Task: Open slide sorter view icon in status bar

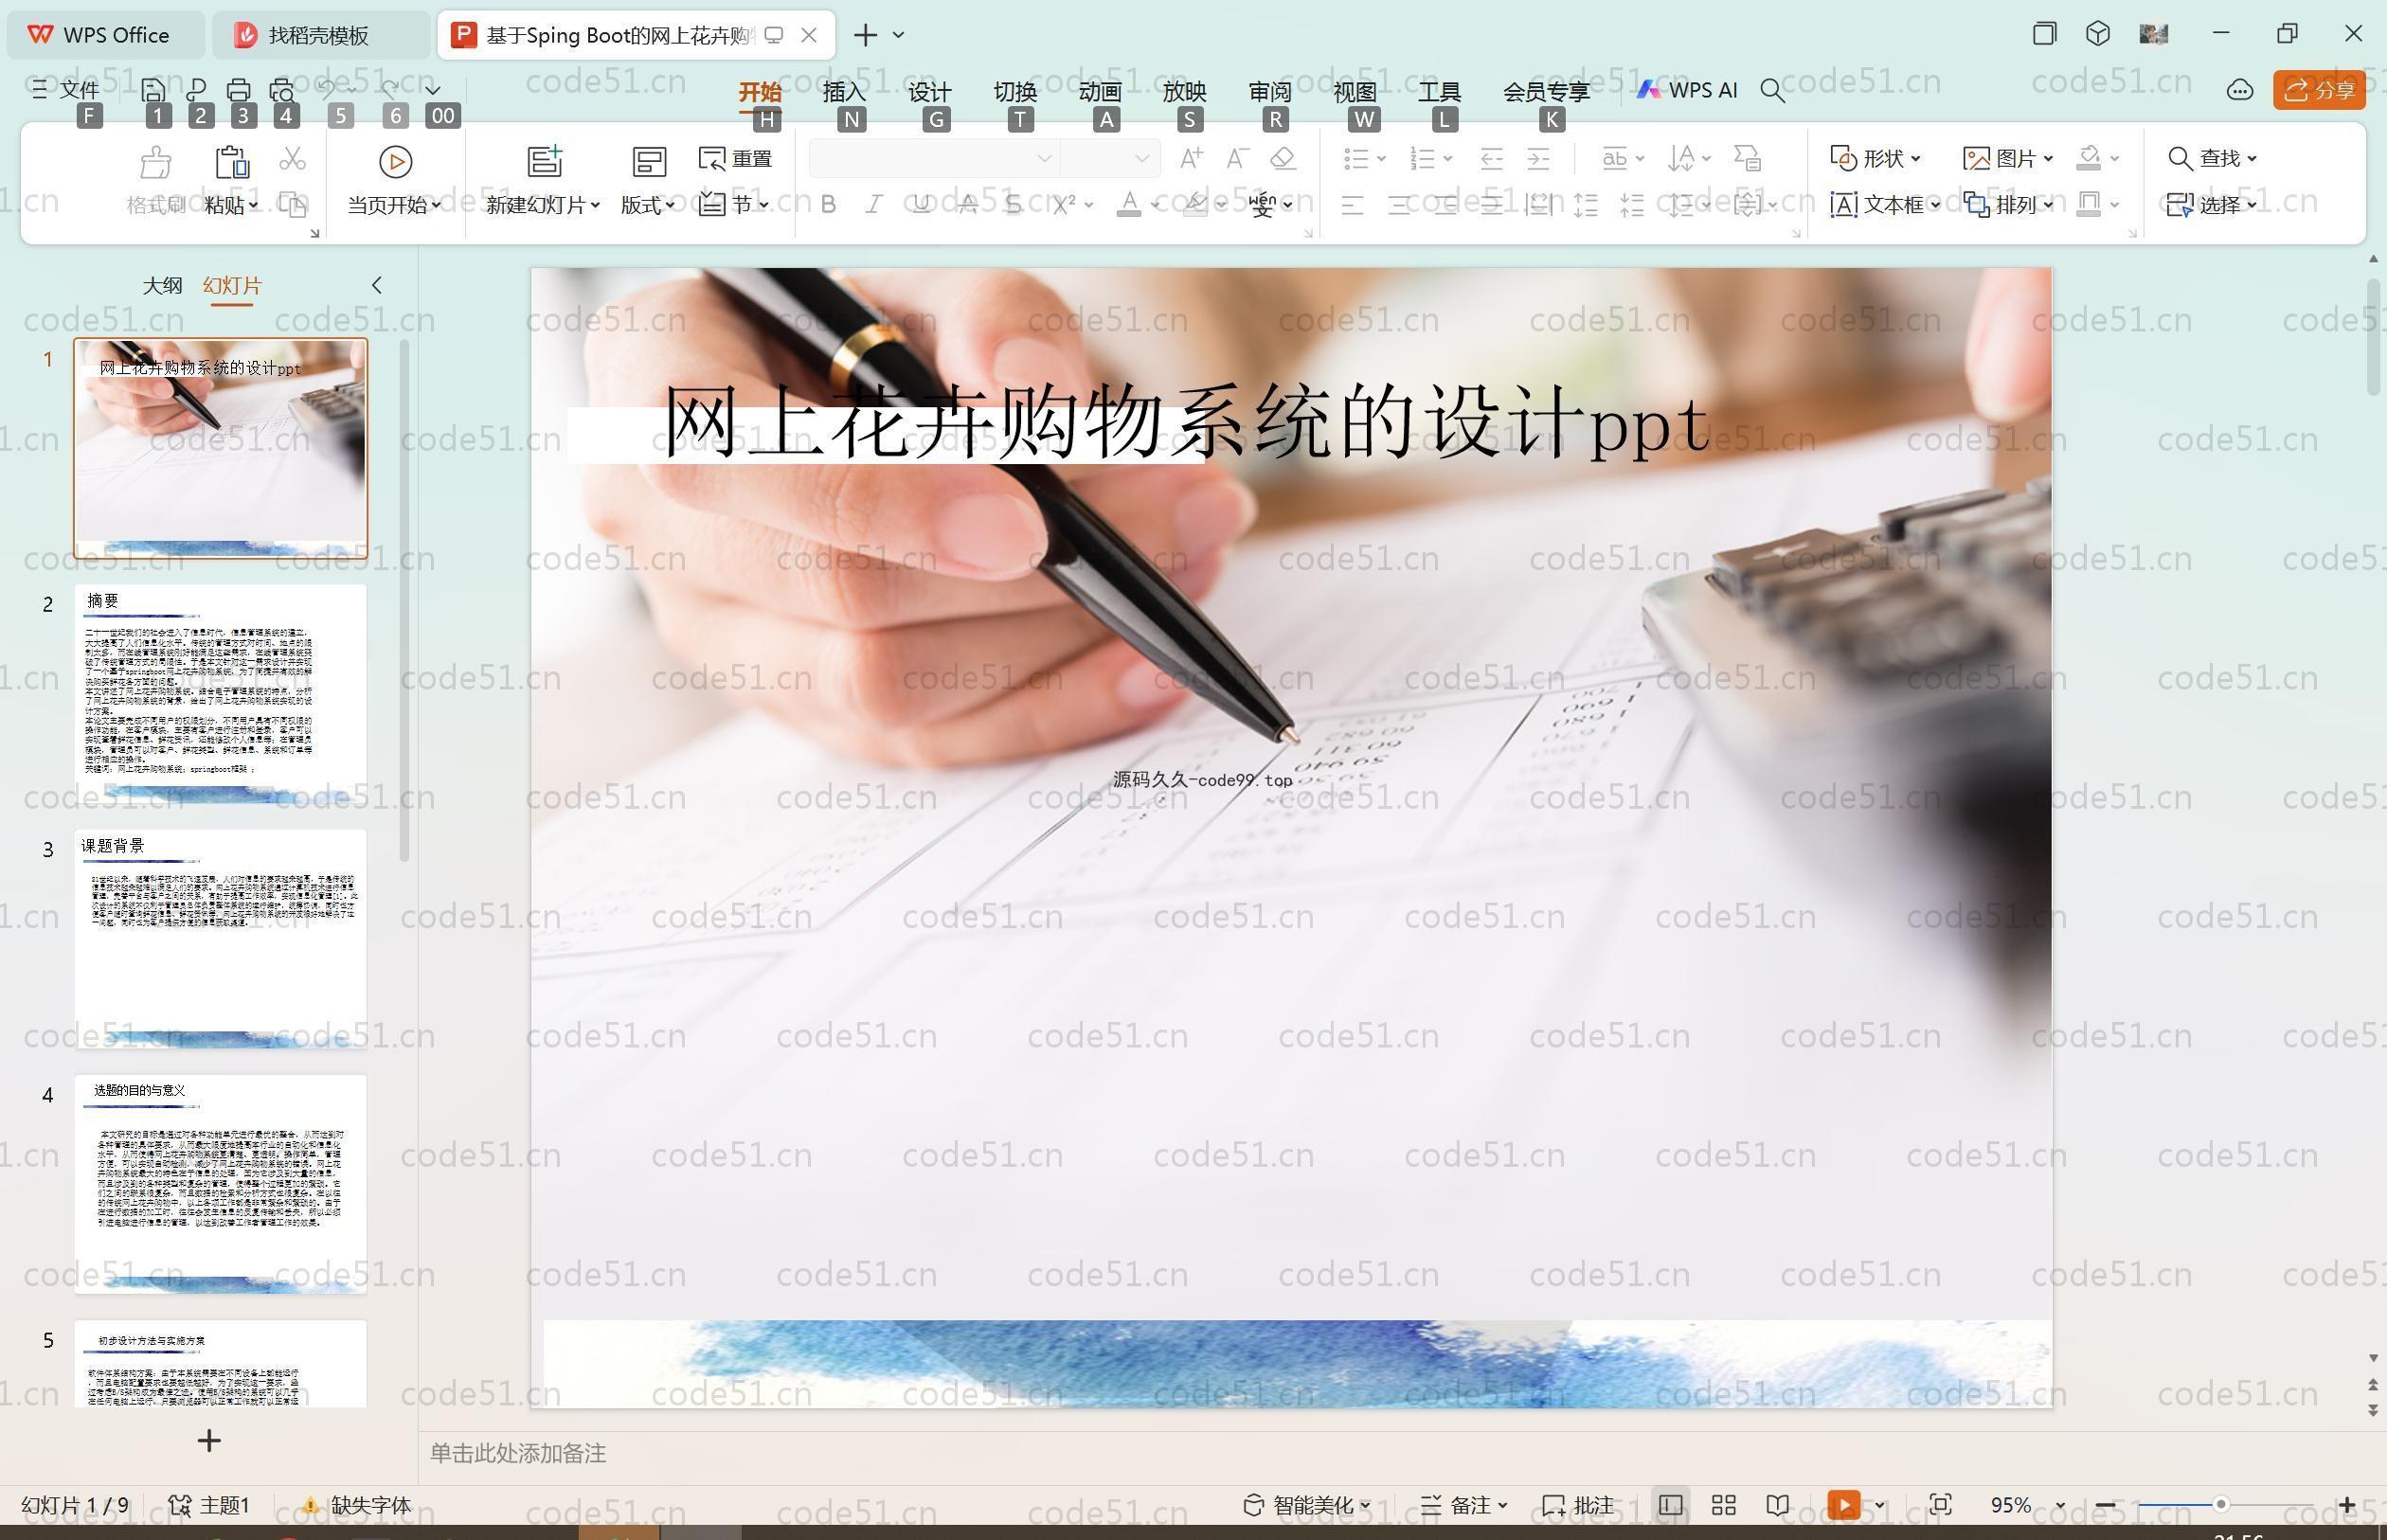Action: pyautogui.click(x=1723, y=1505)
